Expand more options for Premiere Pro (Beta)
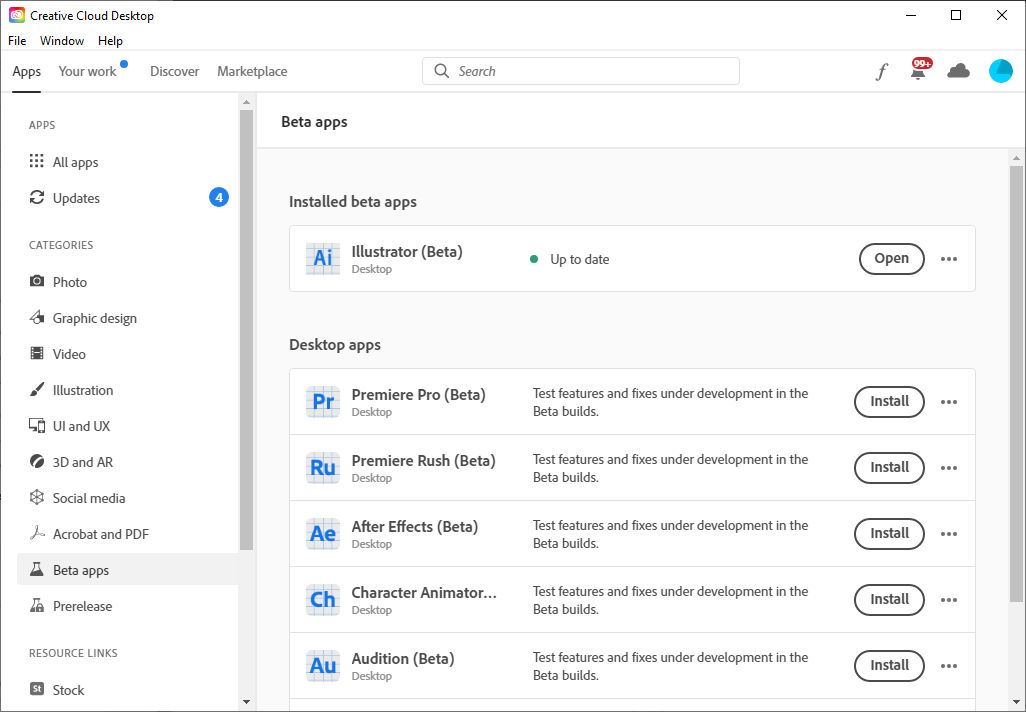This screenshot has height=712, width=1026. [x=949, y=402]
